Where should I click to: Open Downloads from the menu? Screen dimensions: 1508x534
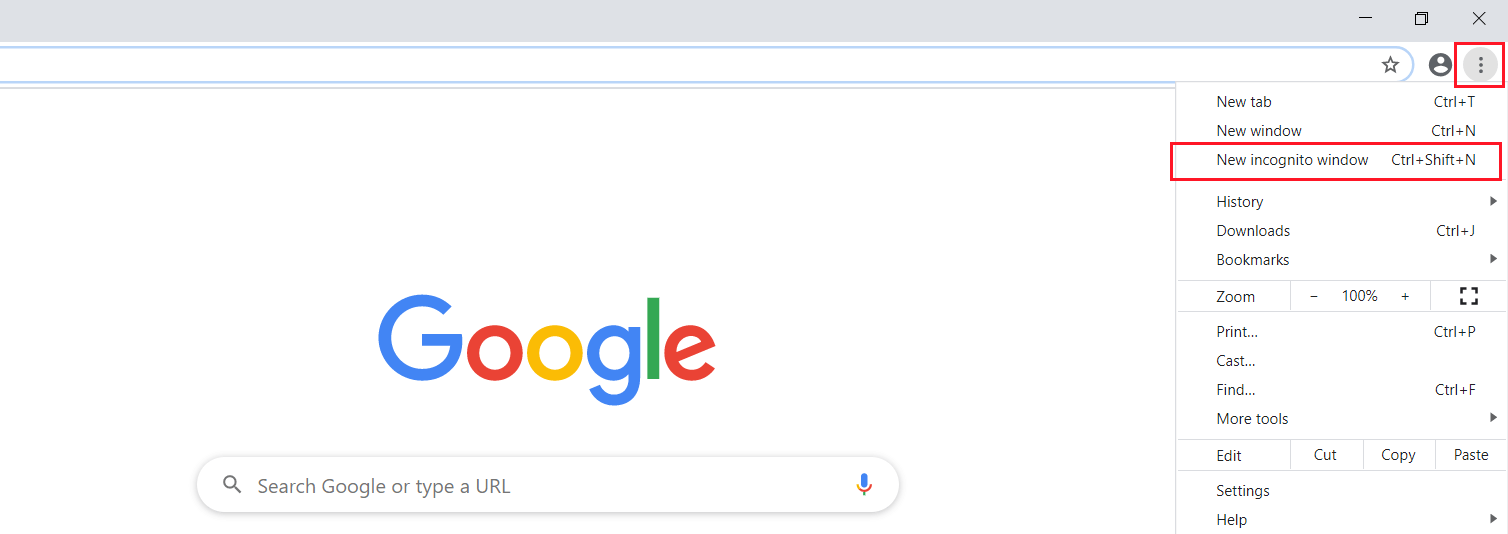(1253, 231)
